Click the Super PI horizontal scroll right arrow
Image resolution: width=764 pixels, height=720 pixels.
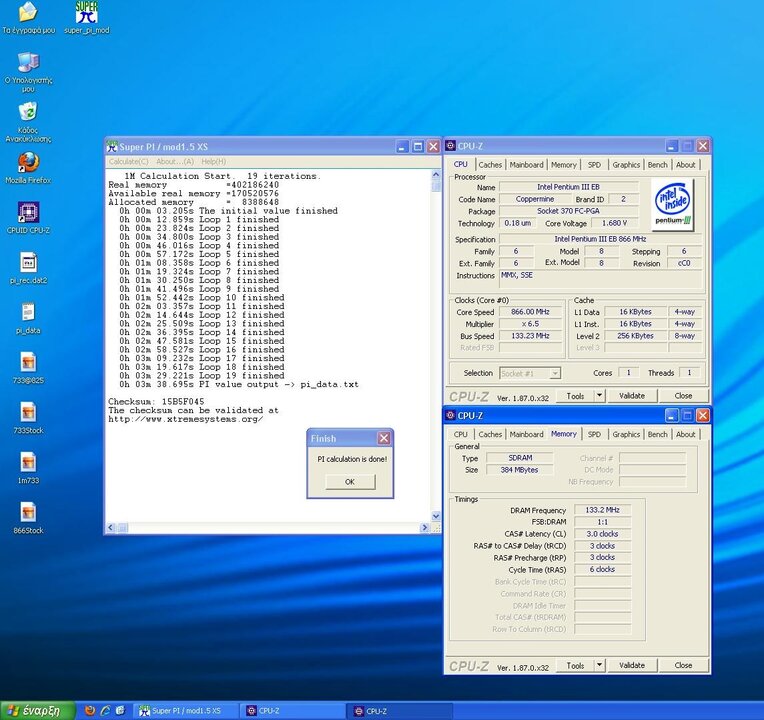[424, 527]
